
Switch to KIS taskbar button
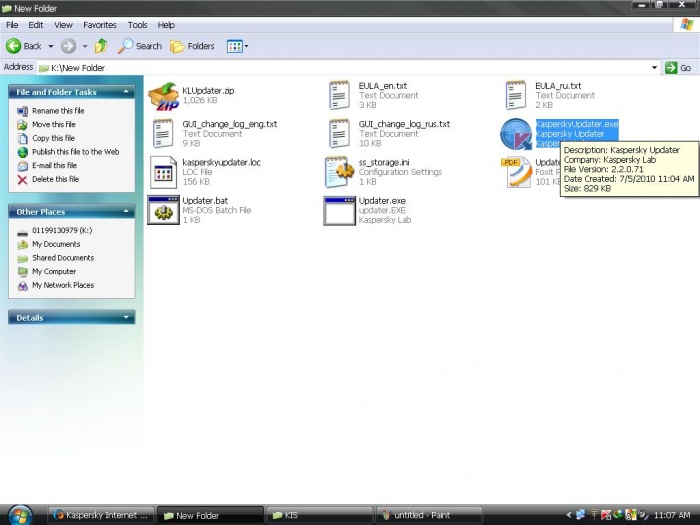click(319, 515)
